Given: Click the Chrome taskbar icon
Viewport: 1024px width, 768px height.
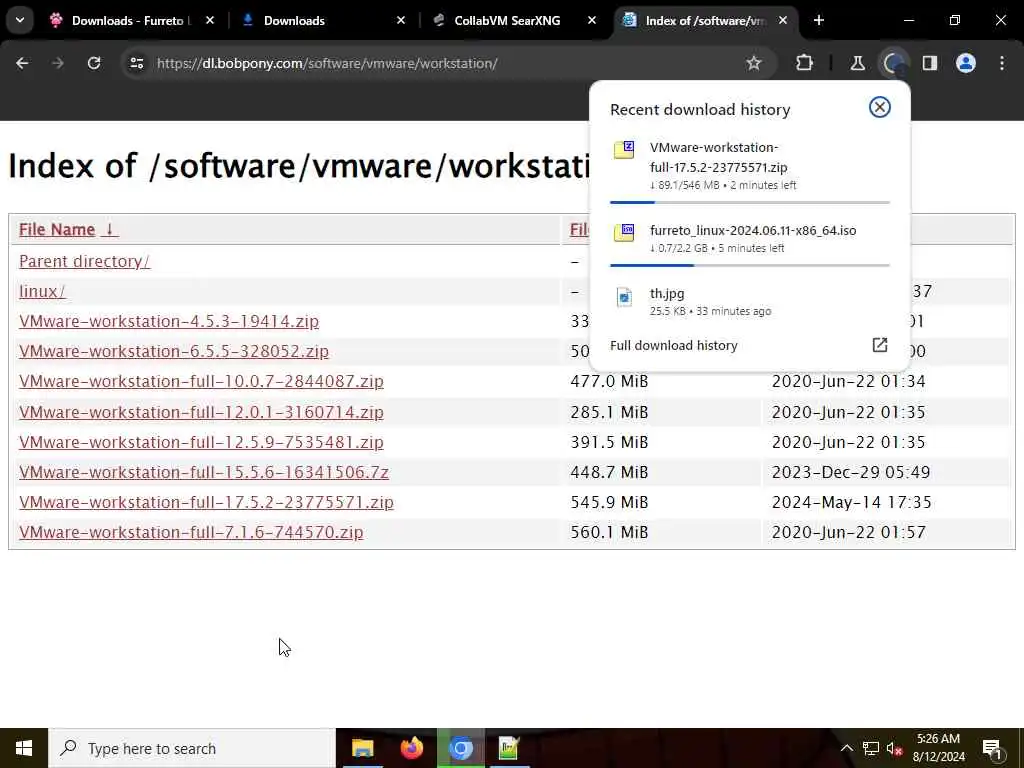Looking at the screenshot, I should [x=461, y=748].
